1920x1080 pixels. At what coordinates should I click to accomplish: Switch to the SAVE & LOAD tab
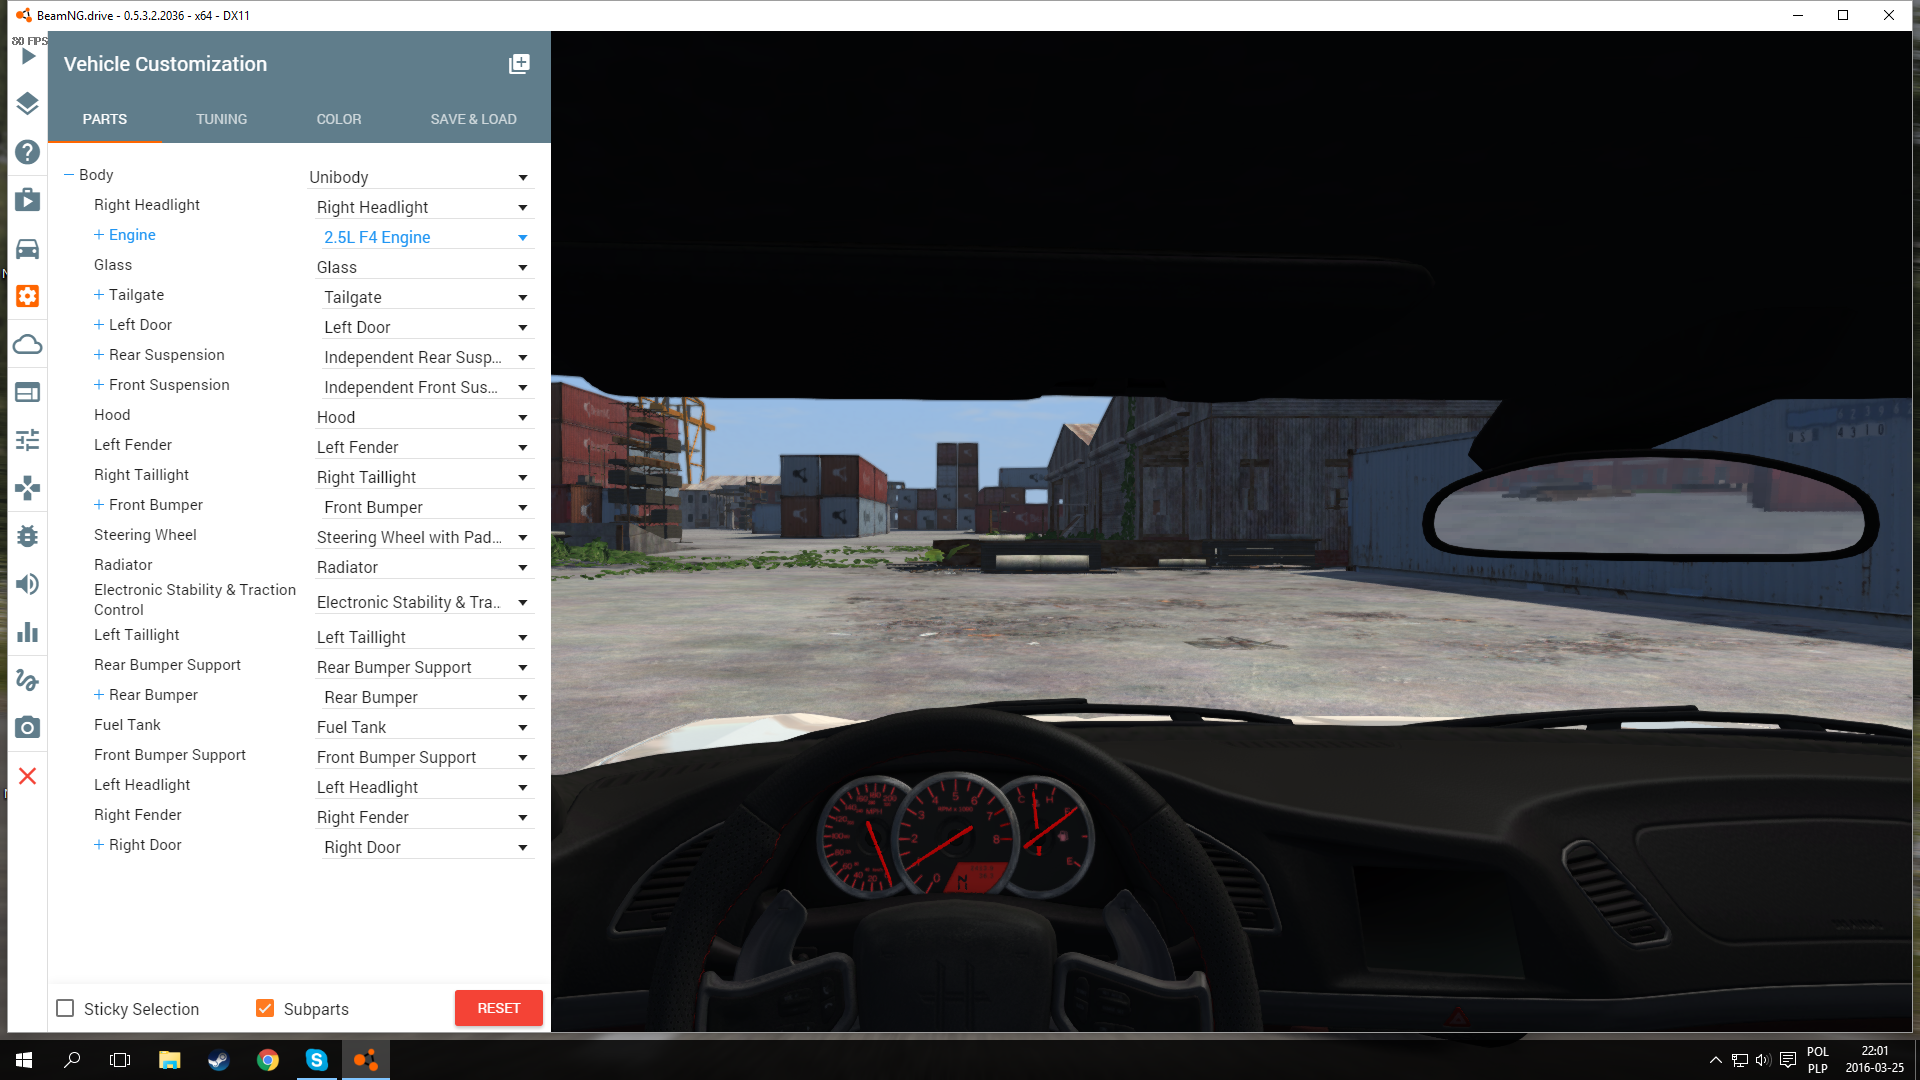click(x=474, y=119)
